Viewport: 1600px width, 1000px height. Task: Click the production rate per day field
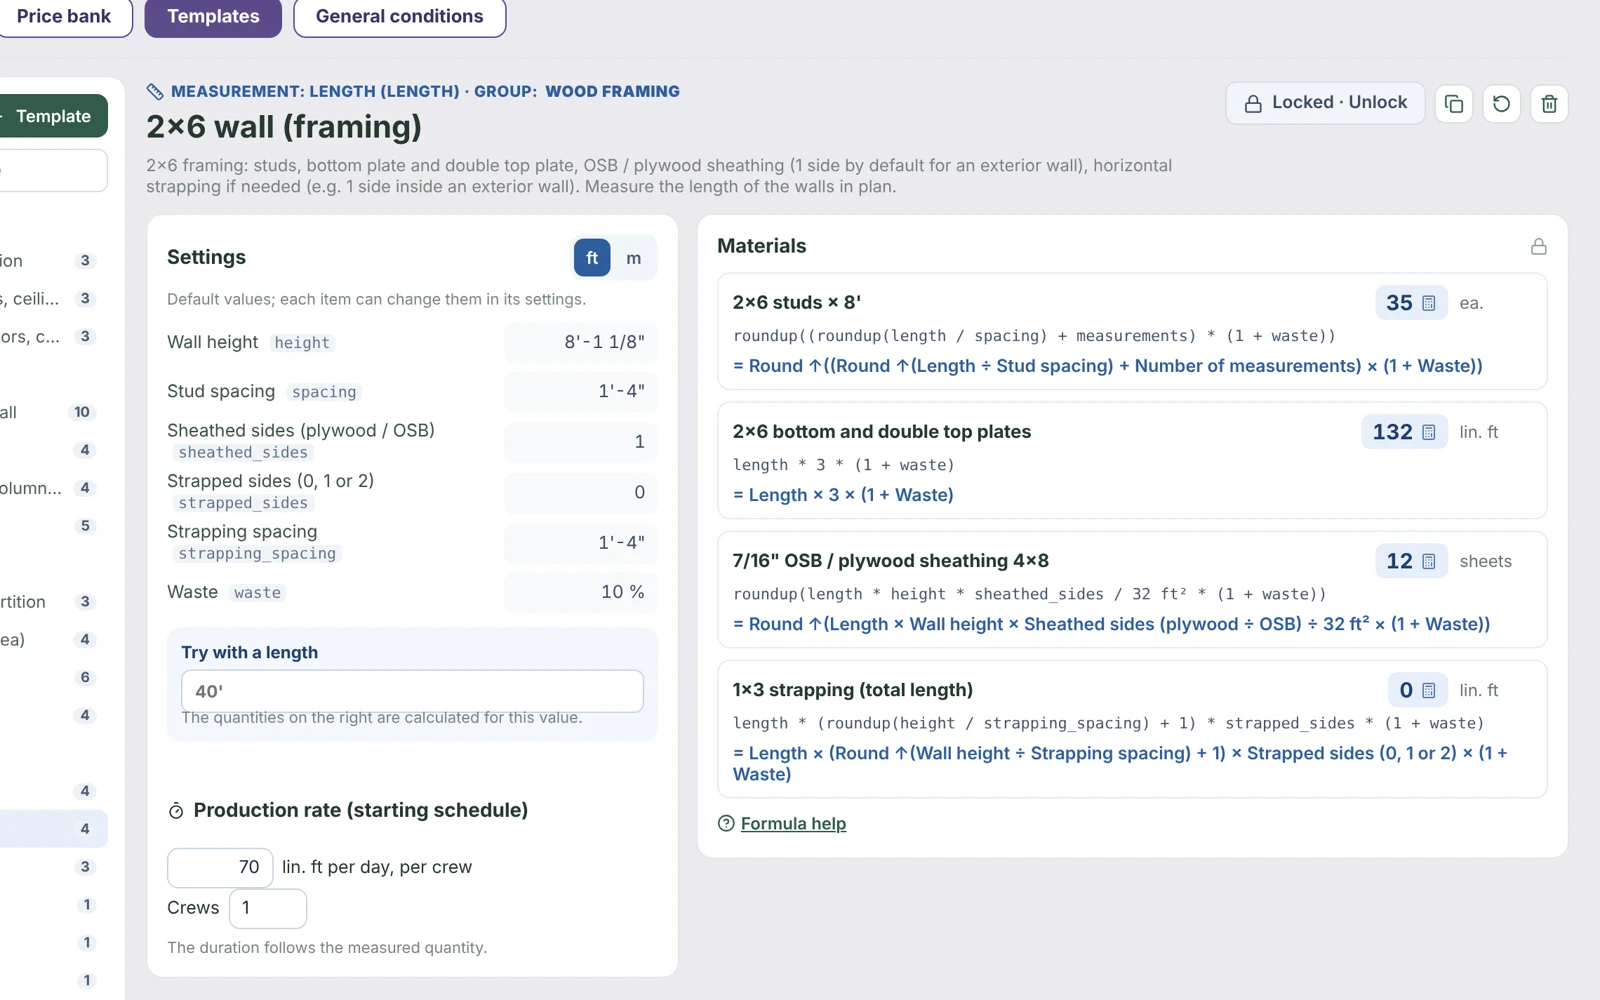220,867
